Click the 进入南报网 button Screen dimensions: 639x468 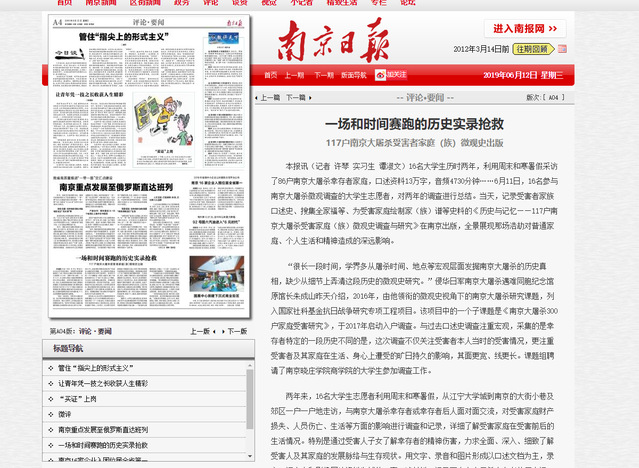(x=530, y=29)
